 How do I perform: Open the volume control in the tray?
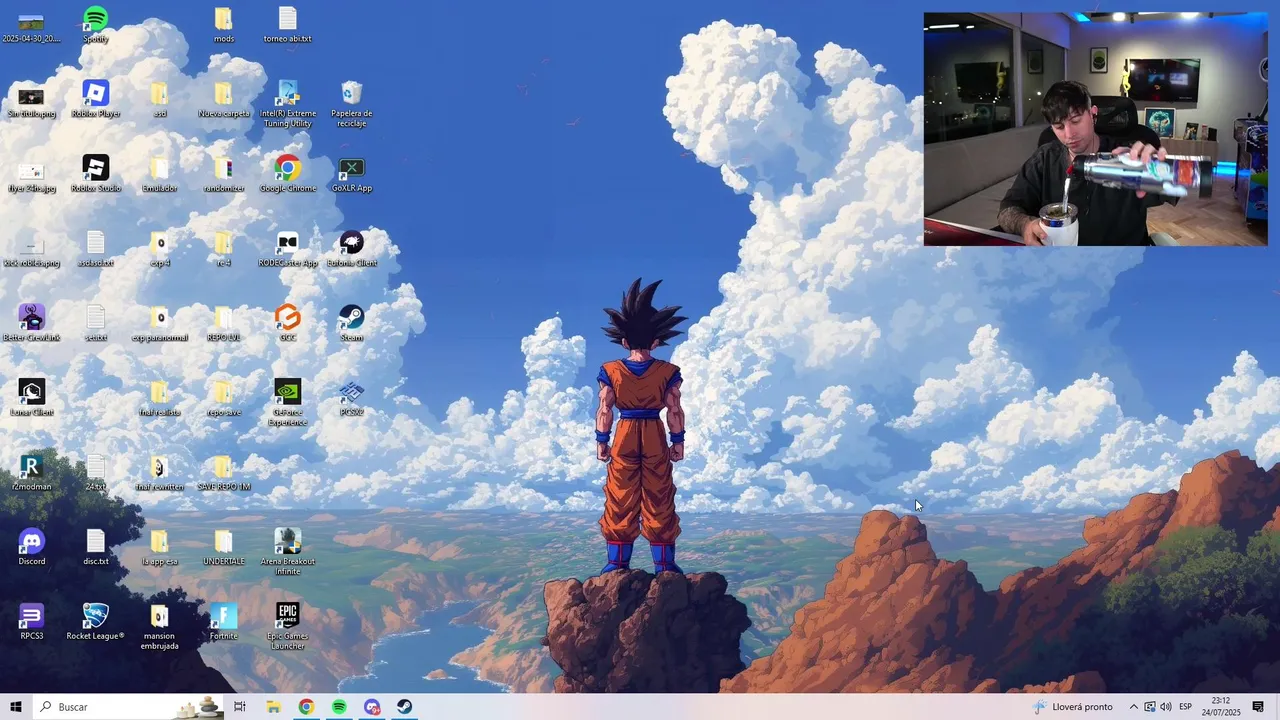[1165, 707]
